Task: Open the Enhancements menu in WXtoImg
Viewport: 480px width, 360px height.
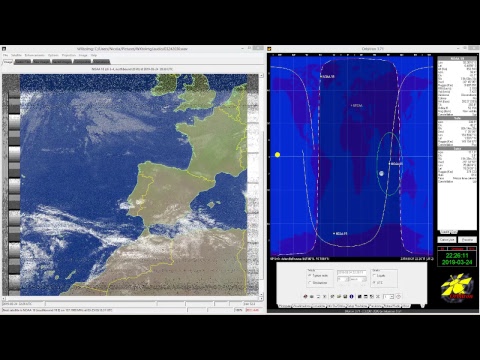Action: 35,55
